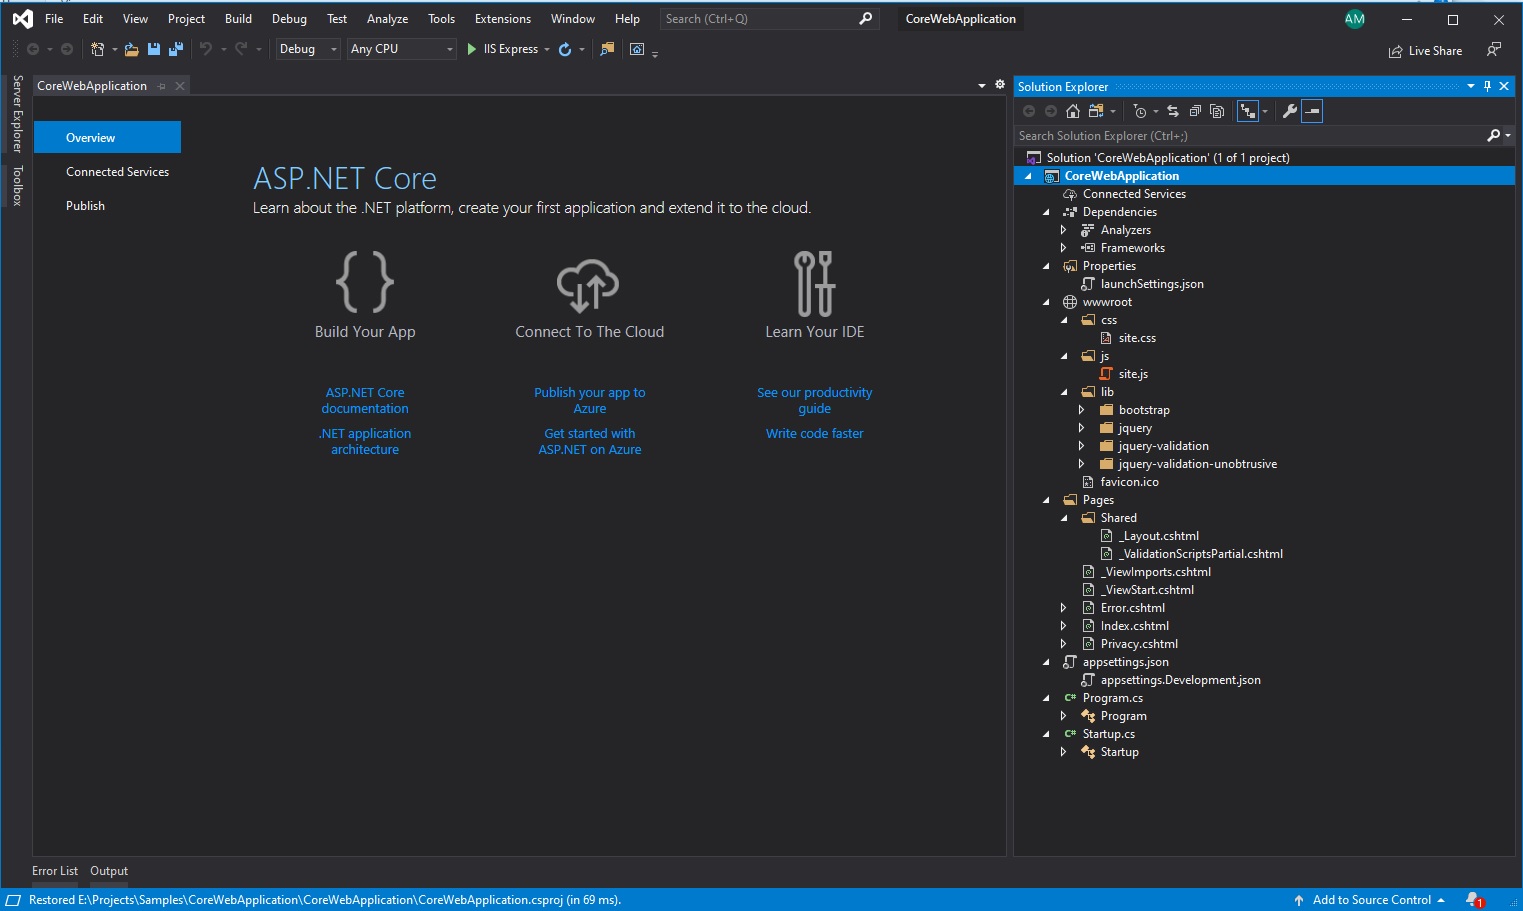
Task: Click Get started with ASP.NET on Azure
Action: (x=590, y=442)
